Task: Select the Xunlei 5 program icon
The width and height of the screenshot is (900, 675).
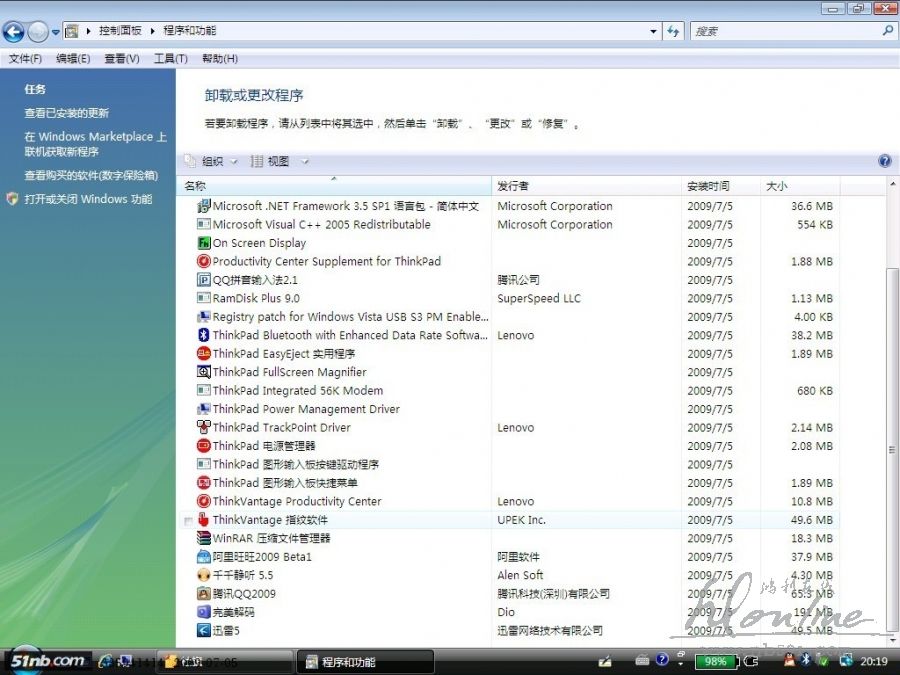Action: coord(204,631)
